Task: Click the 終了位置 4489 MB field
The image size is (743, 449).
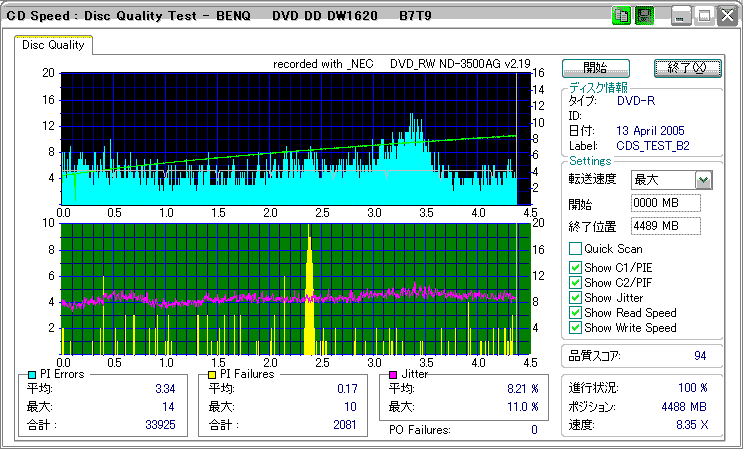Action: tap(665, 225)
